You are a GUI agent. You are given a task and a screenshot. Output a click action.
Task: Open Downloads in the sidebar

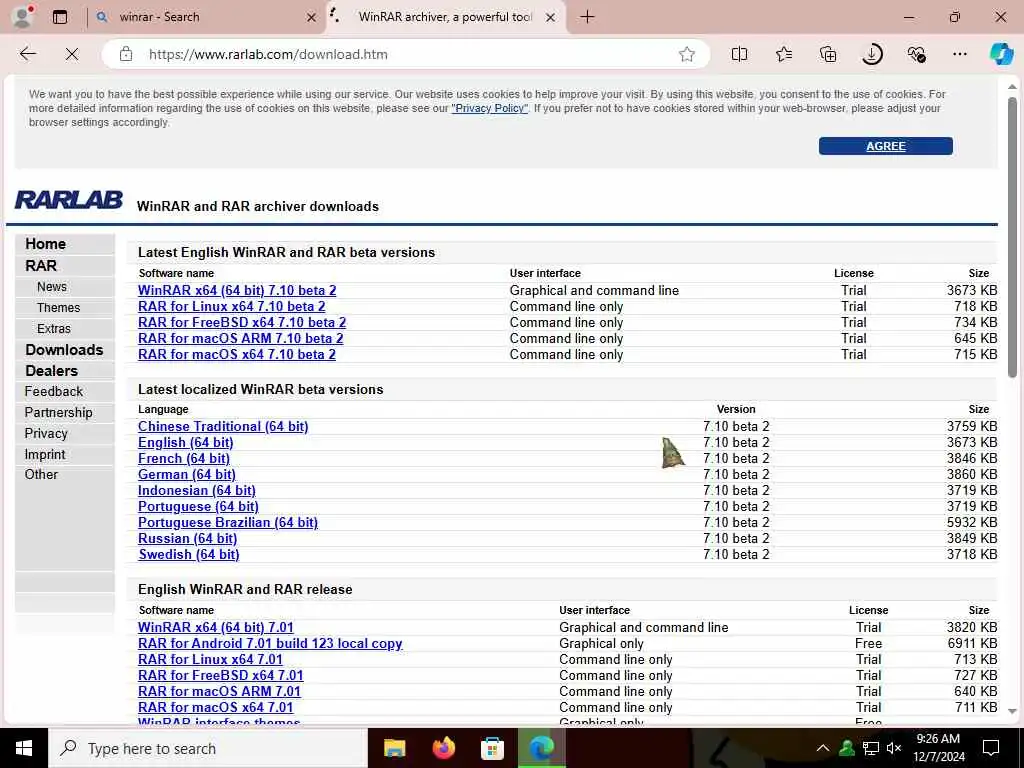[x=64, y=350]
